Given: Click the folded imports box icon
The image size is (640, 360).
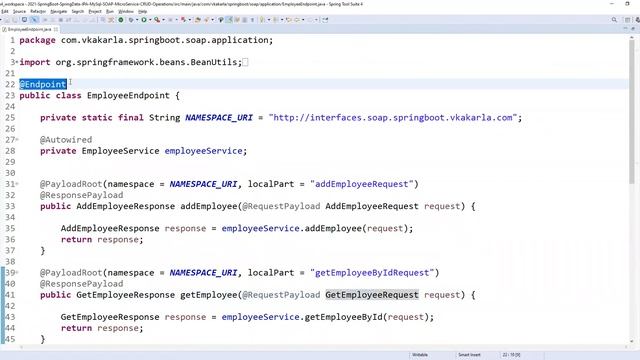Looking at the screenshot, I should click(245, 62).
